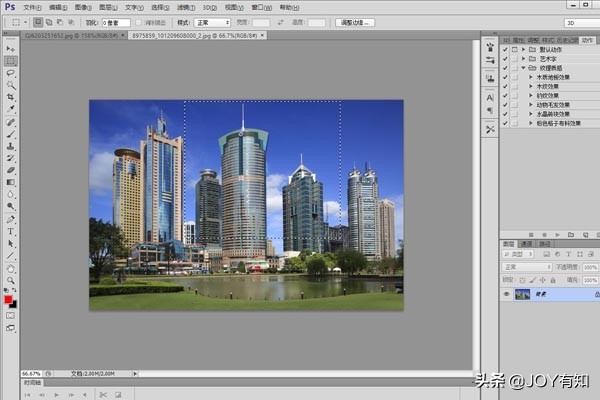Expand the 木质地板效果 action
The image size is (600, 400).
531,77
